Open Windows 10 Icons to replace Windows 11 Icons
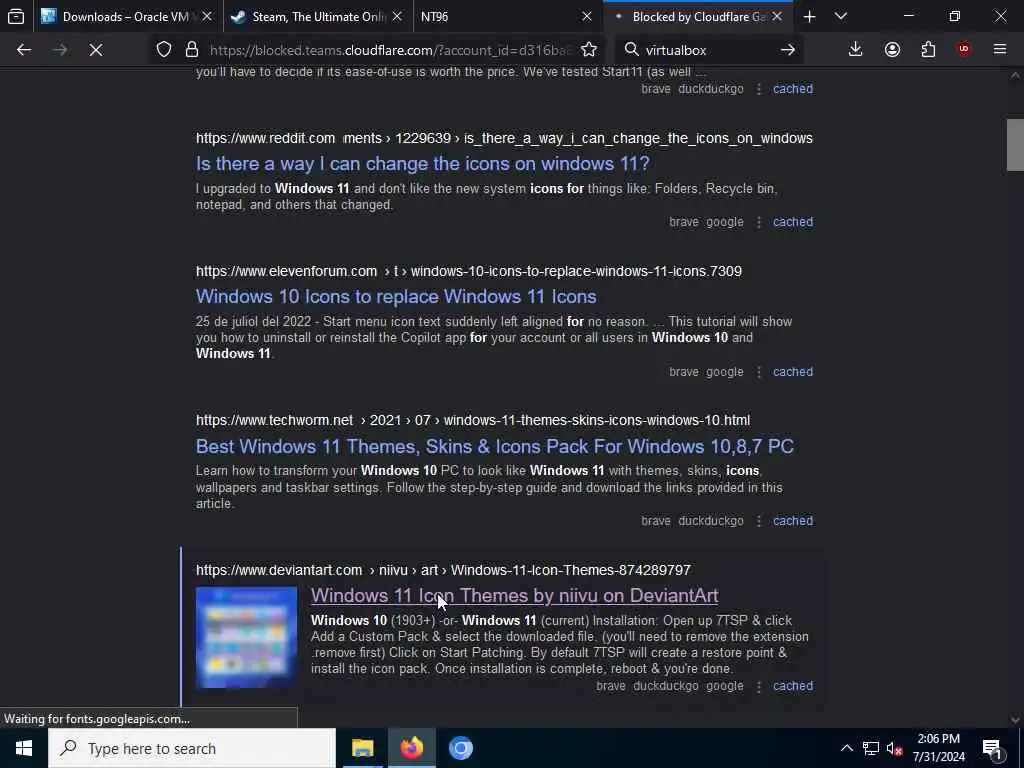 pyautogui.click(x=396, y=296)
